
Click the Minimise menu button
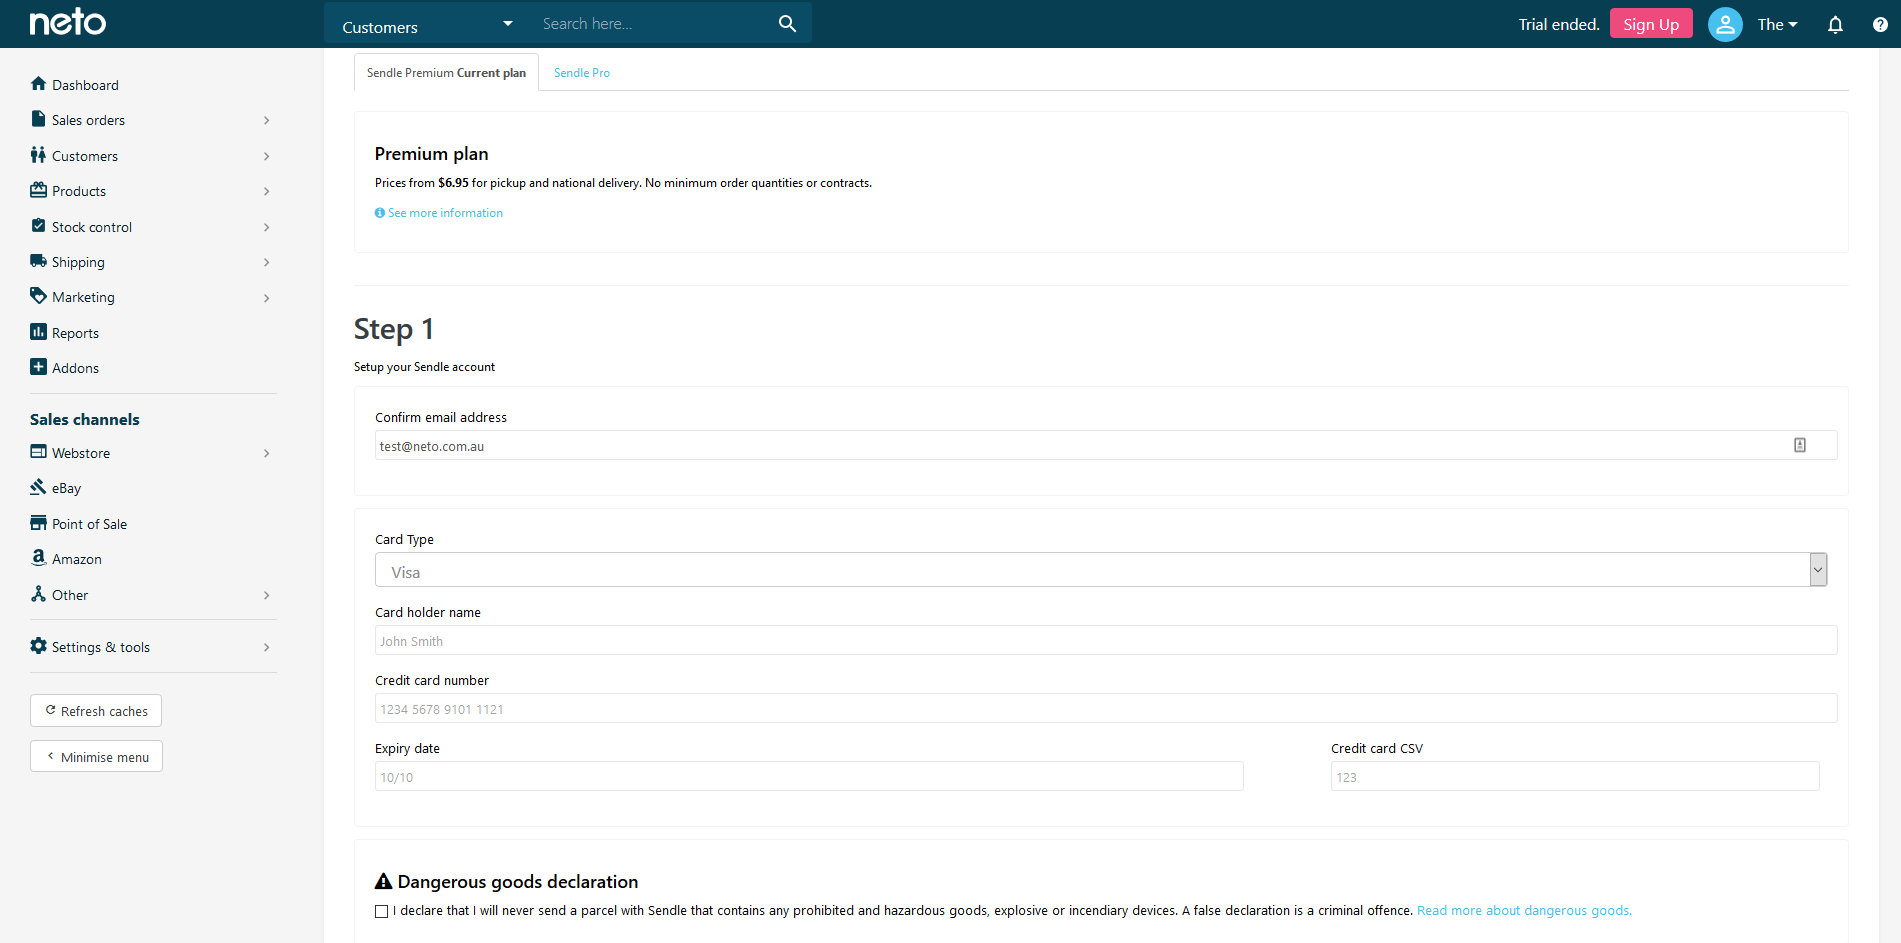(96, 757)
